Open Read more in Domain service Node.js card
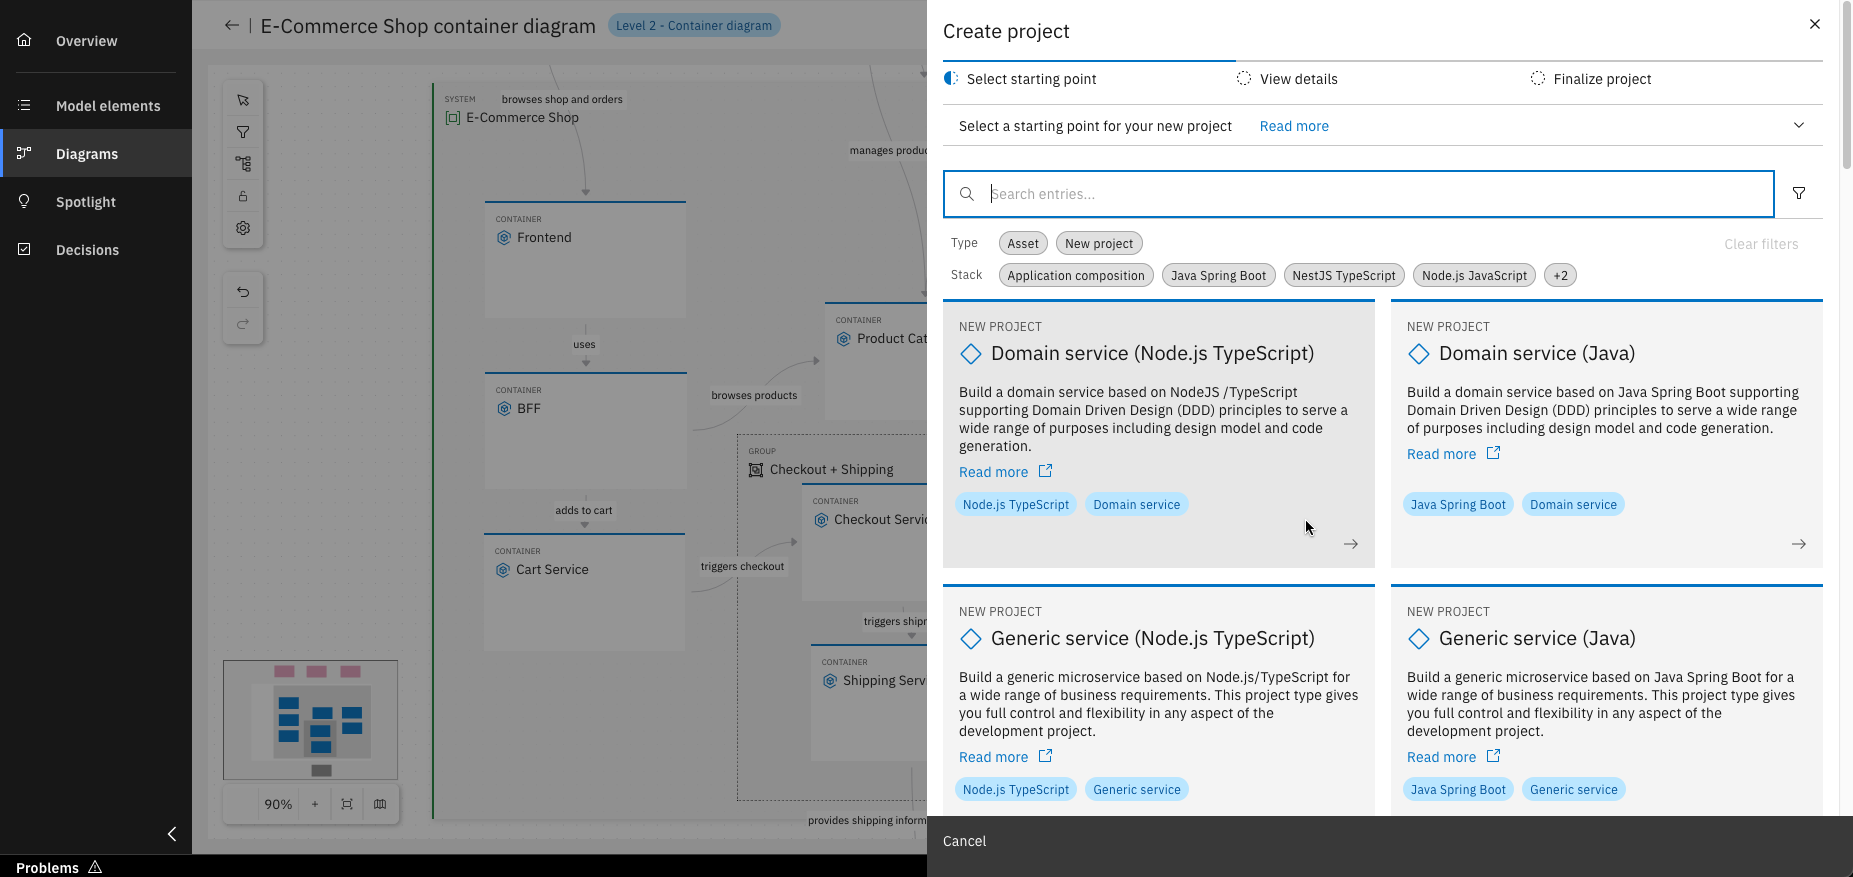This screenshot has height=877, width=1853. click(1005, 472)
